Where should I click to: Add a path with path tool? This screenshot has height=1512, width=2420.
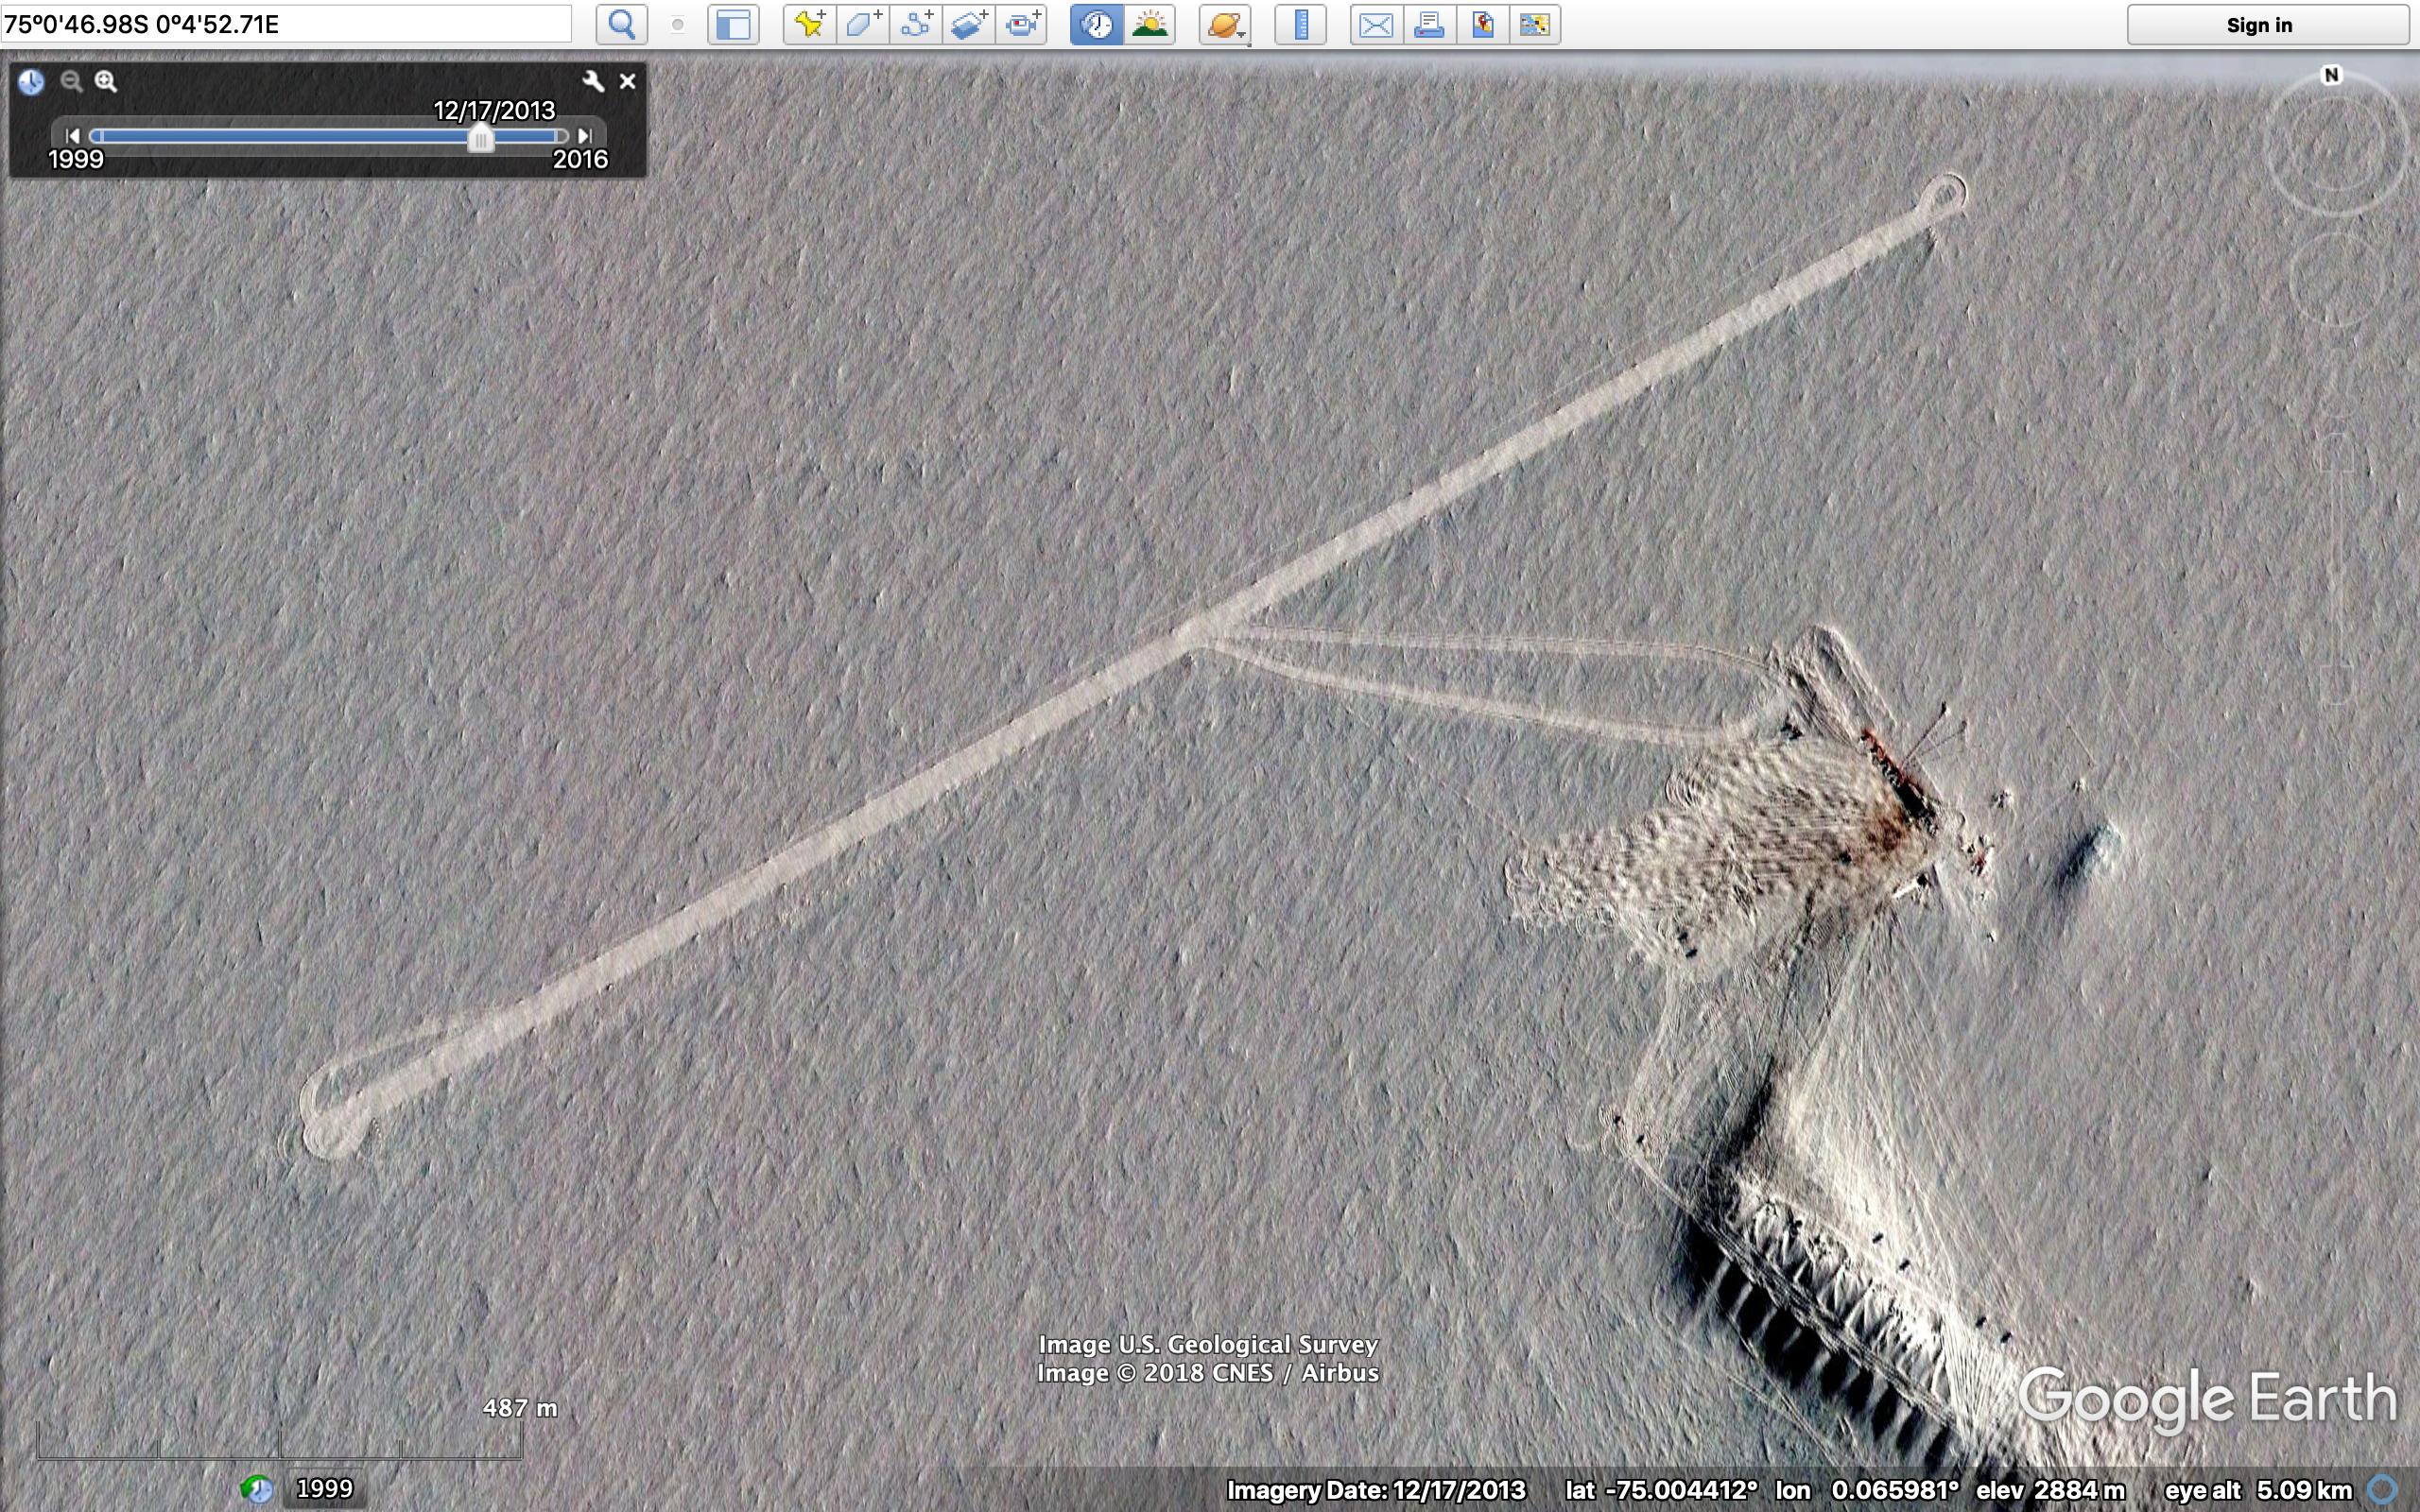[x=915, y=24]
